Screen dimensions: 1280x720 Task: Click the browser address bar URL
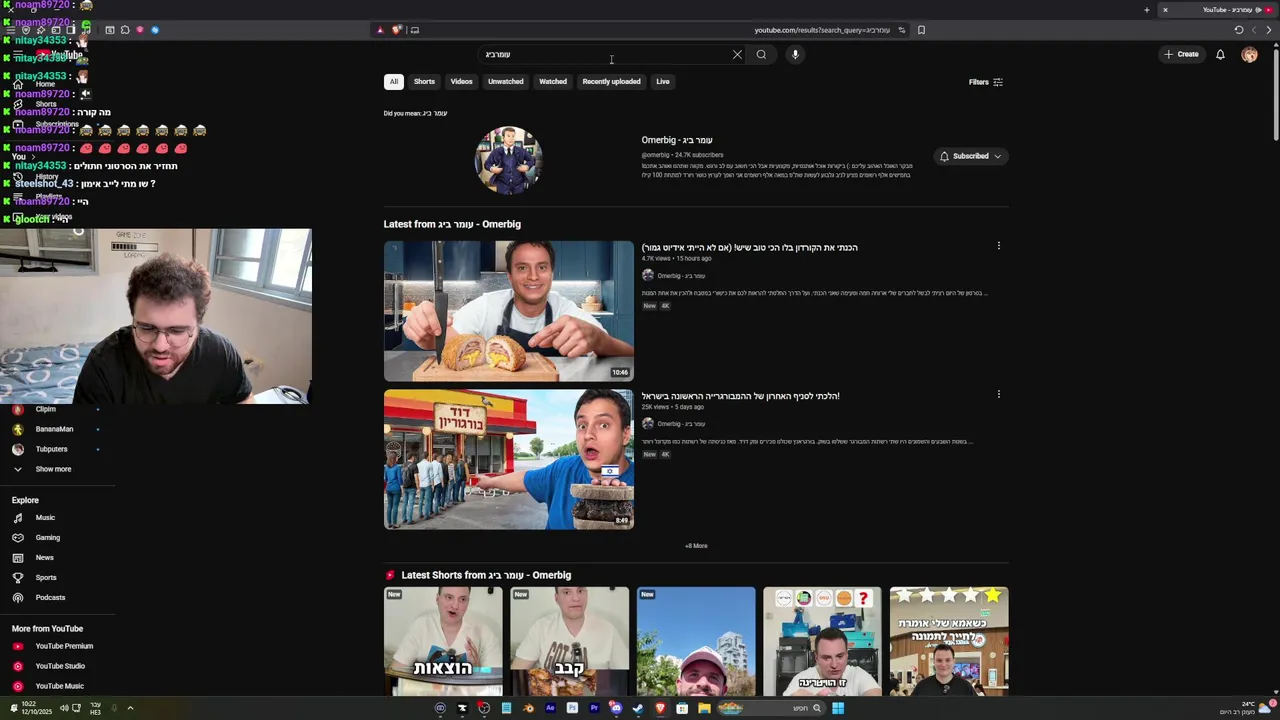822,30
